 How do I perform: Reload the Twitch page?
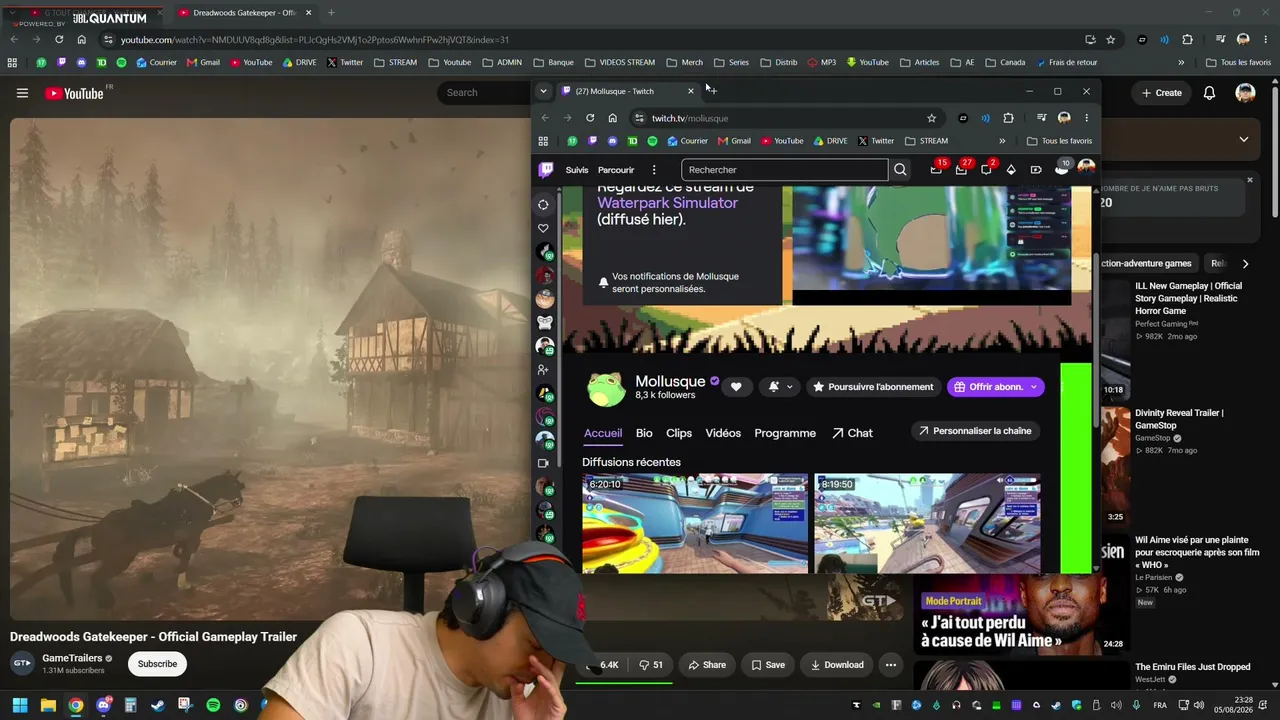590,118
